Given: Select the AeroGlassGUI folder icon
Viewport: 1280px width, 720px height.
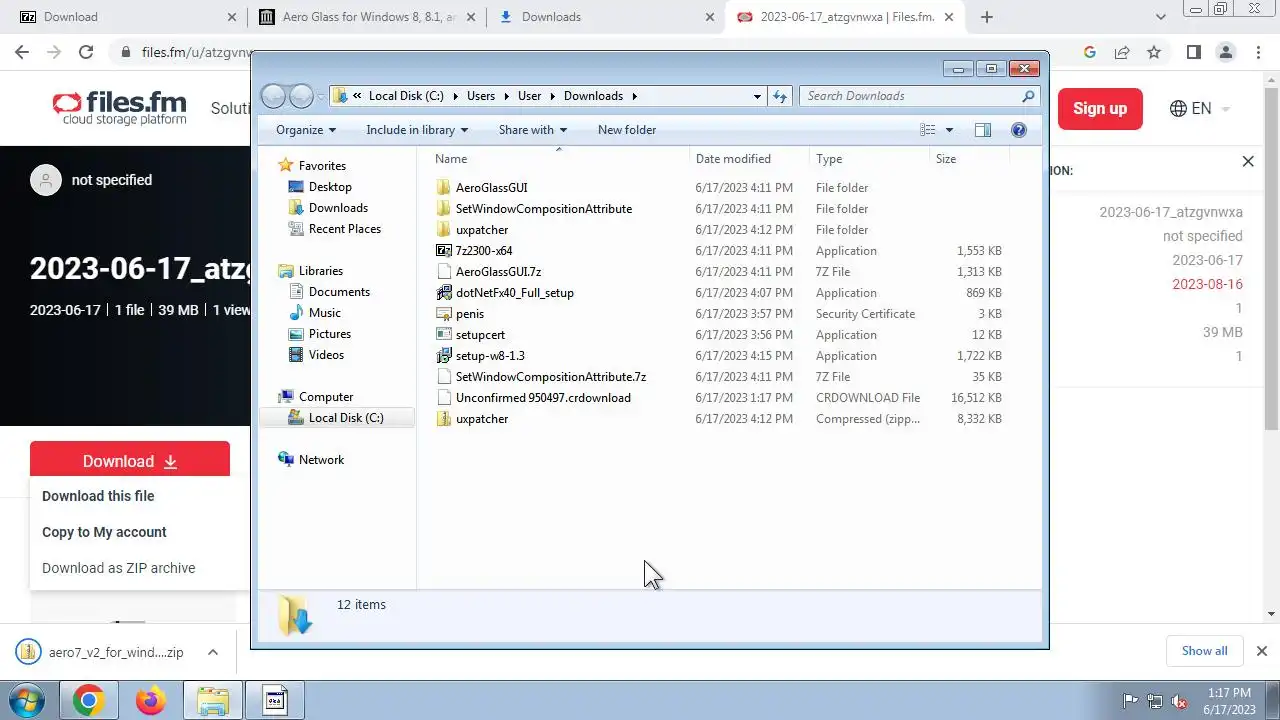Looking at the screenshot, I should 444,188.
